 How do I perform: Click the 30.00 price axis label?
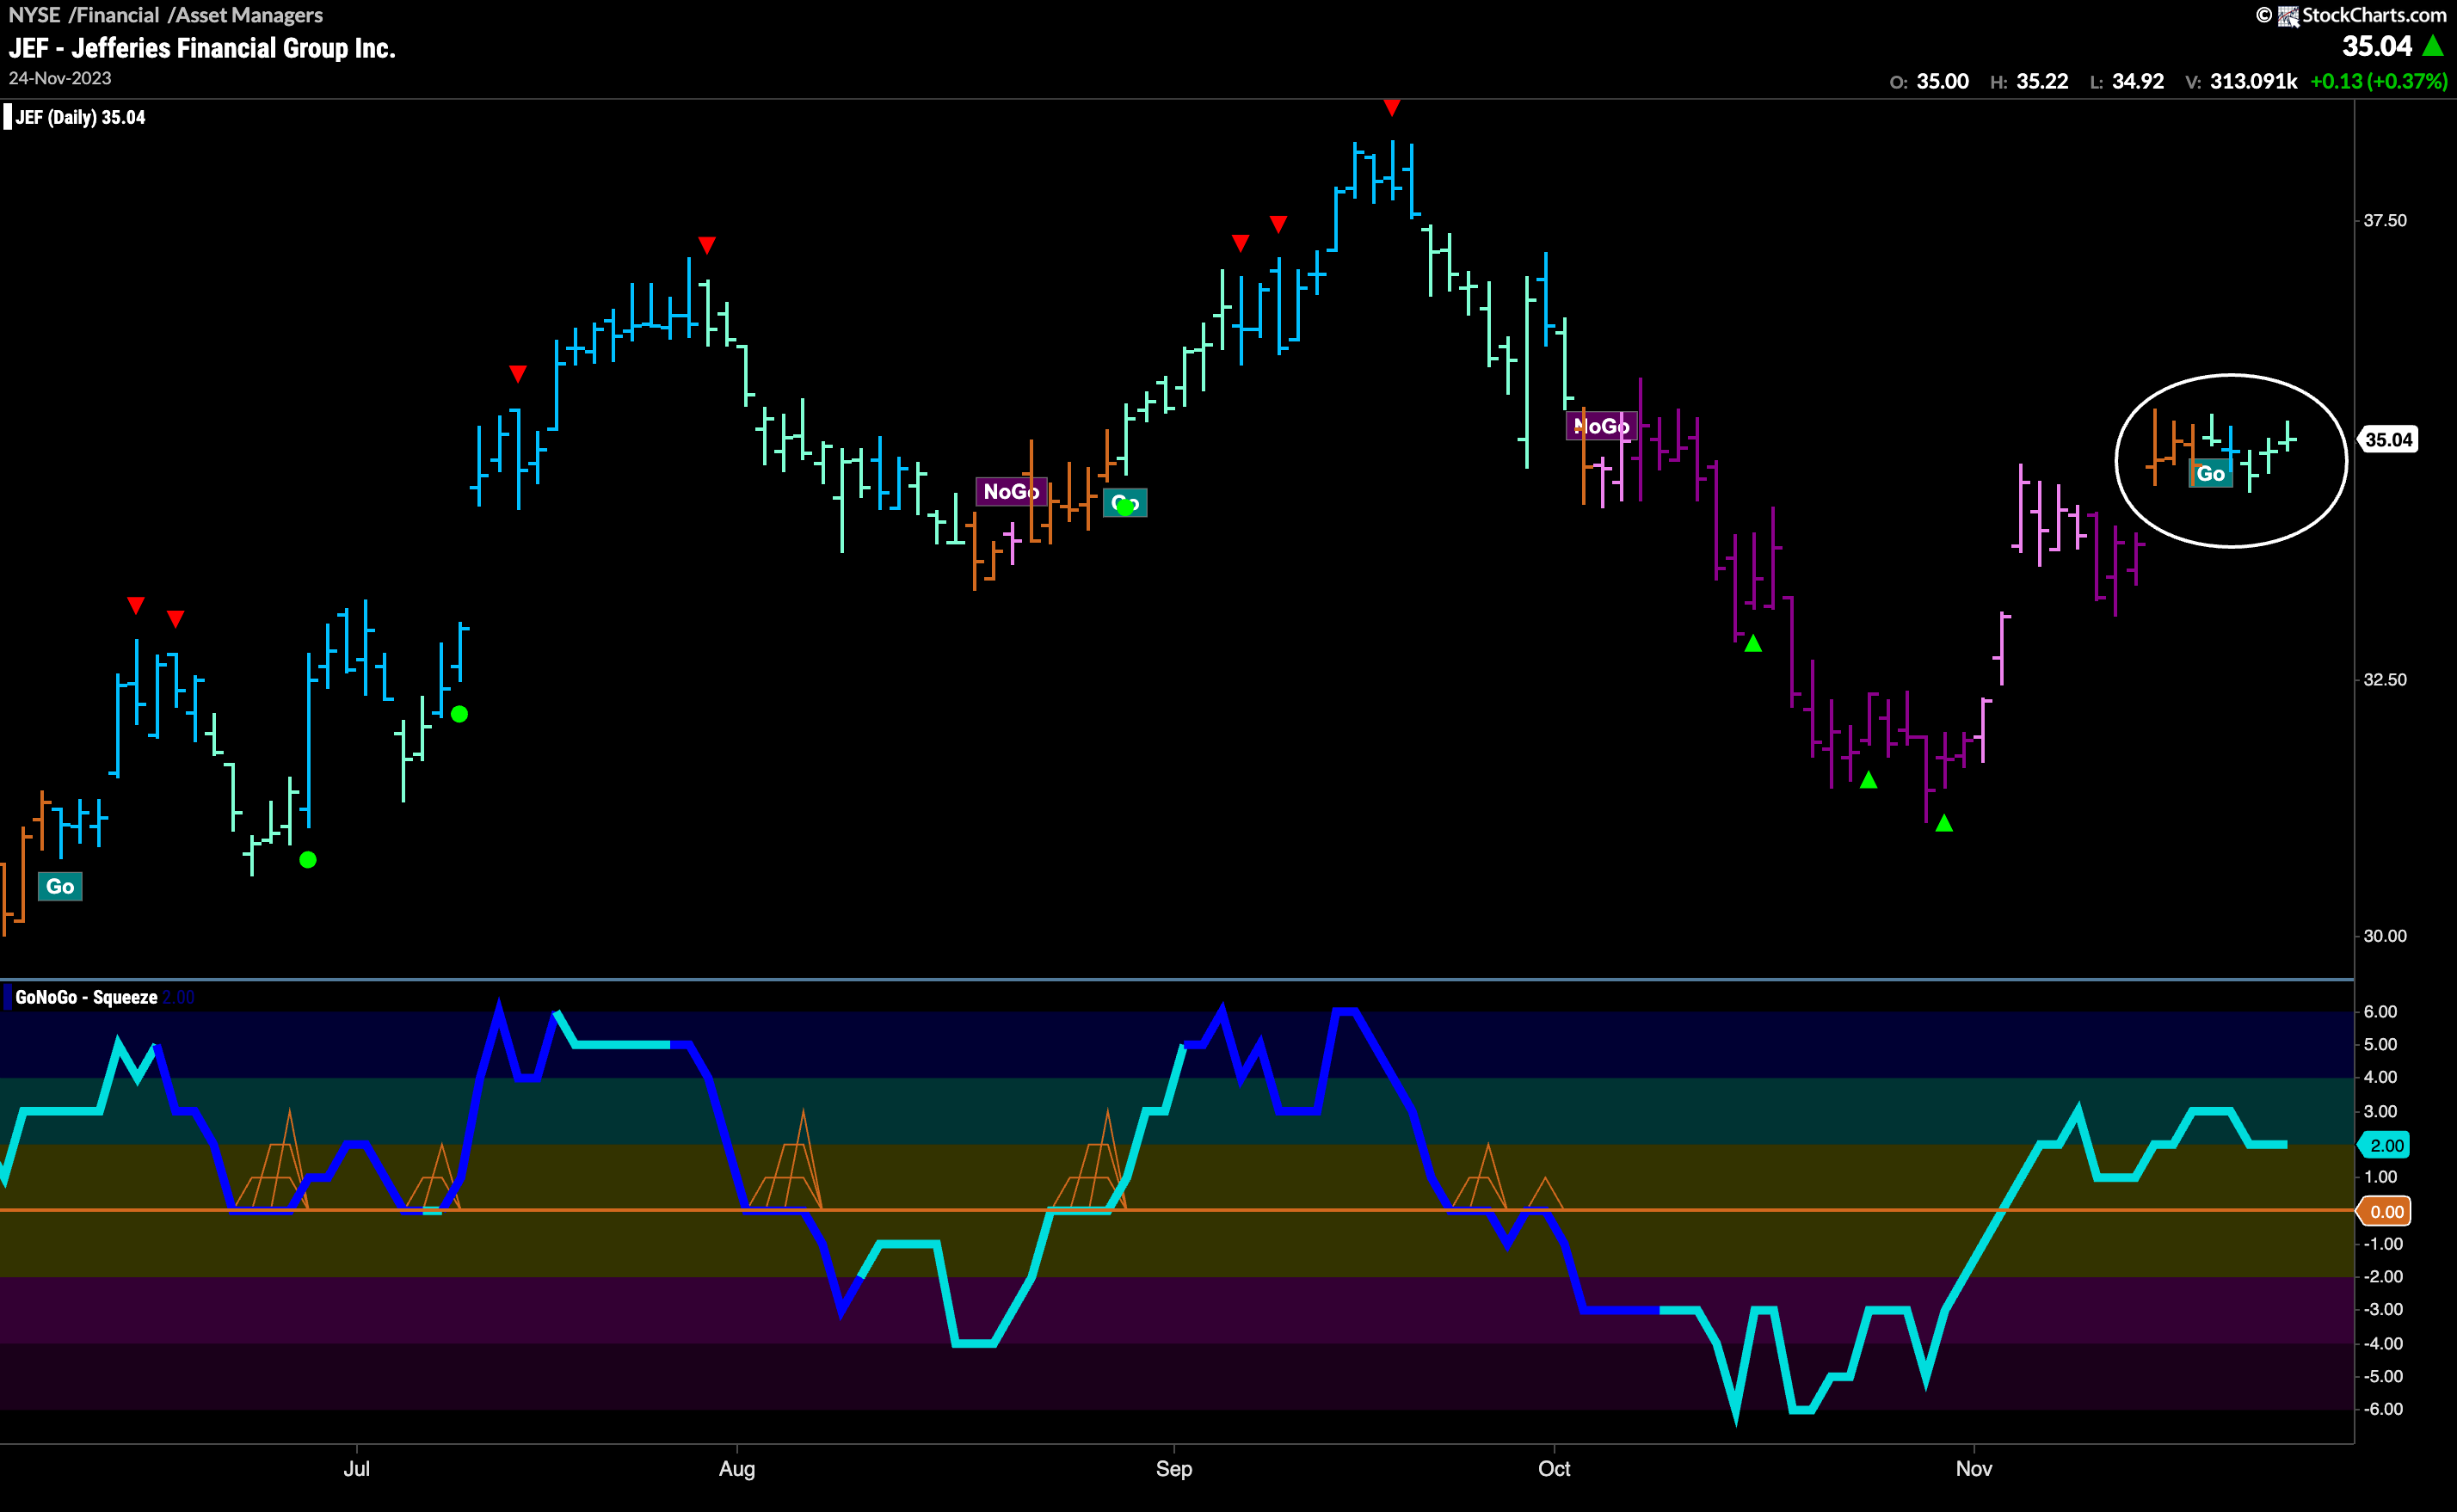(x=2385, y=936)
